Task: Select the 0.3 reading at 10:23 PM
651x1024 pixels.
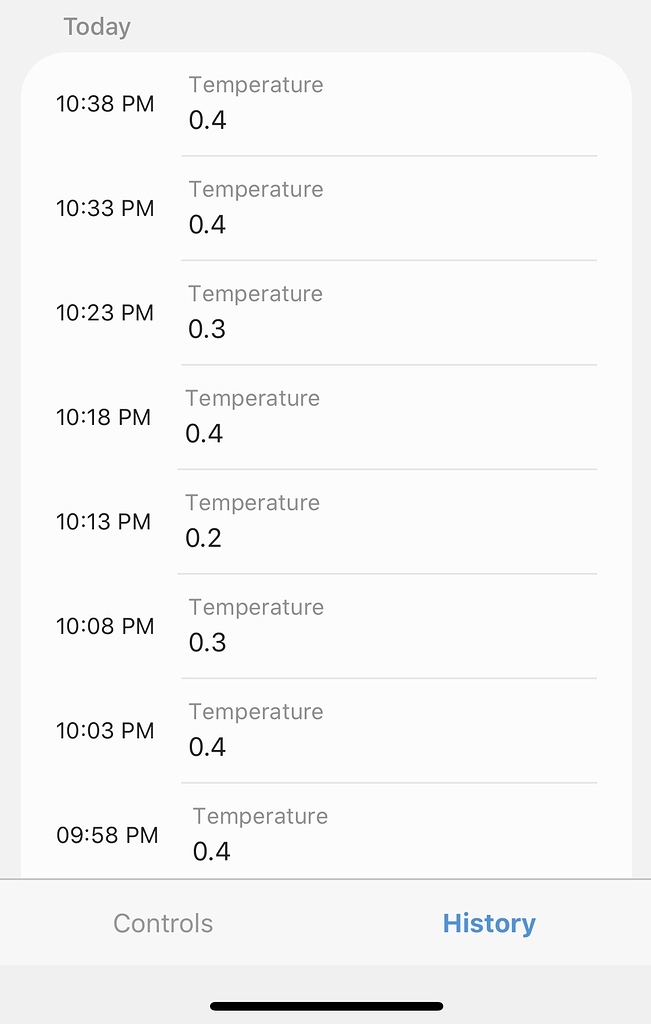Action: pos(206,329)
